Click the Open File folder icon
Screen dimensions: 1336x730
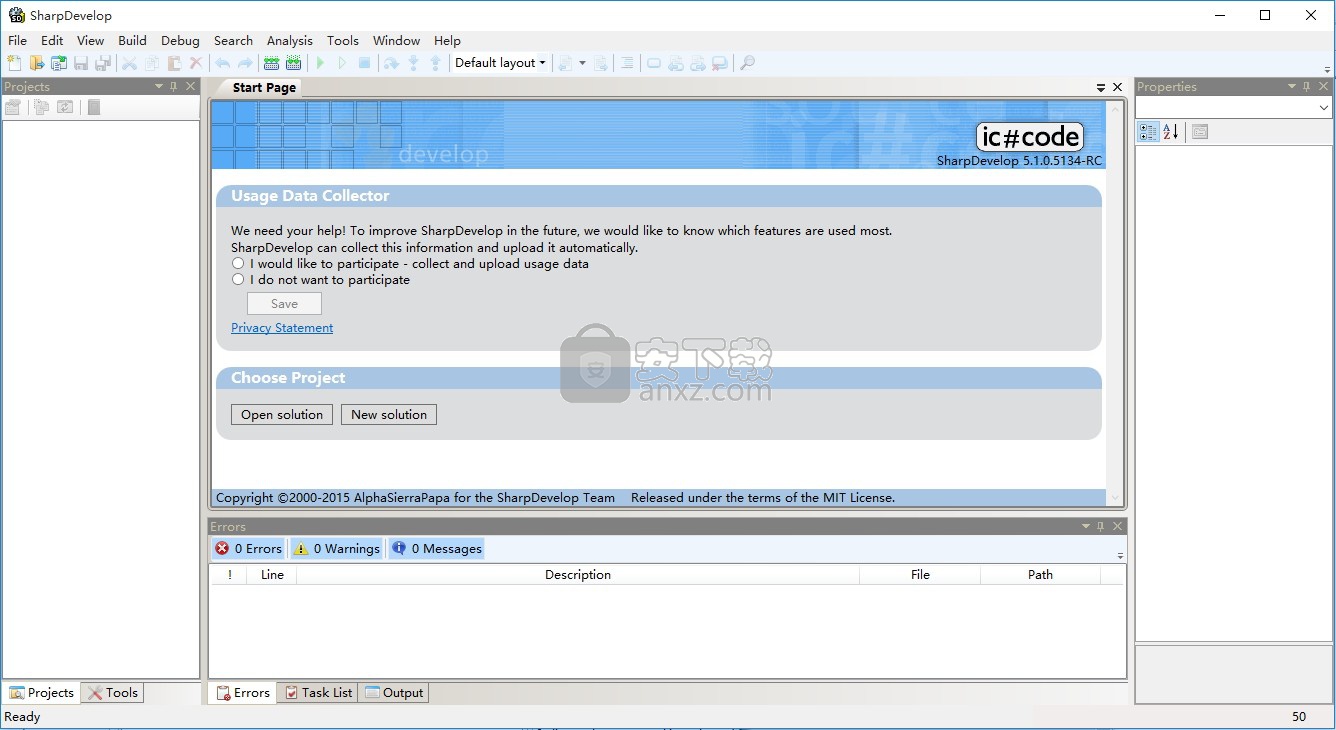pos(37,63)
